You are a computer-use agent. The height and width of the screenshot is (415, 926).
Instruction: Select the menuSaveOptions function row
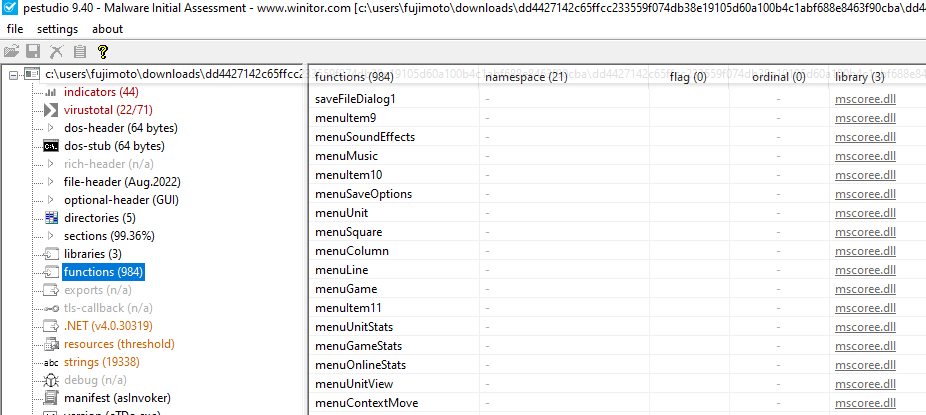617,194
